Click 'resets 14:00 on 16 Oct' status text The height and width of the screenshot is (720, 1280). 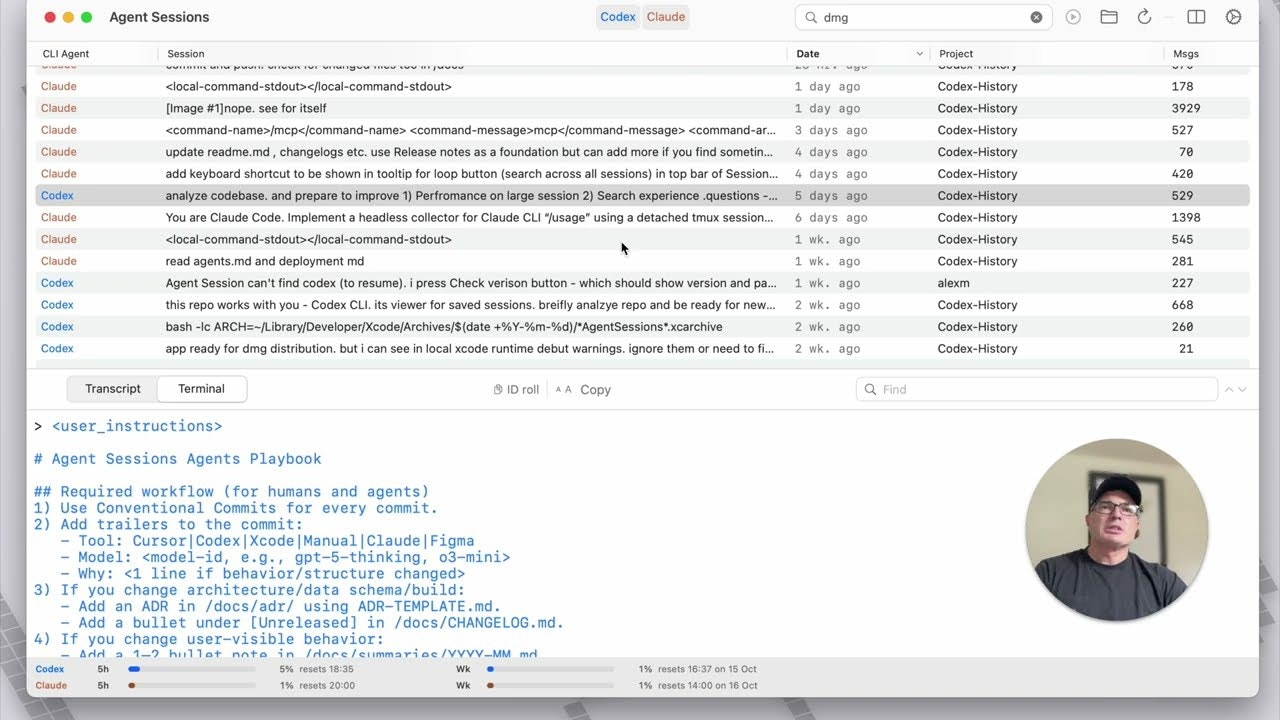click(707, 686)
